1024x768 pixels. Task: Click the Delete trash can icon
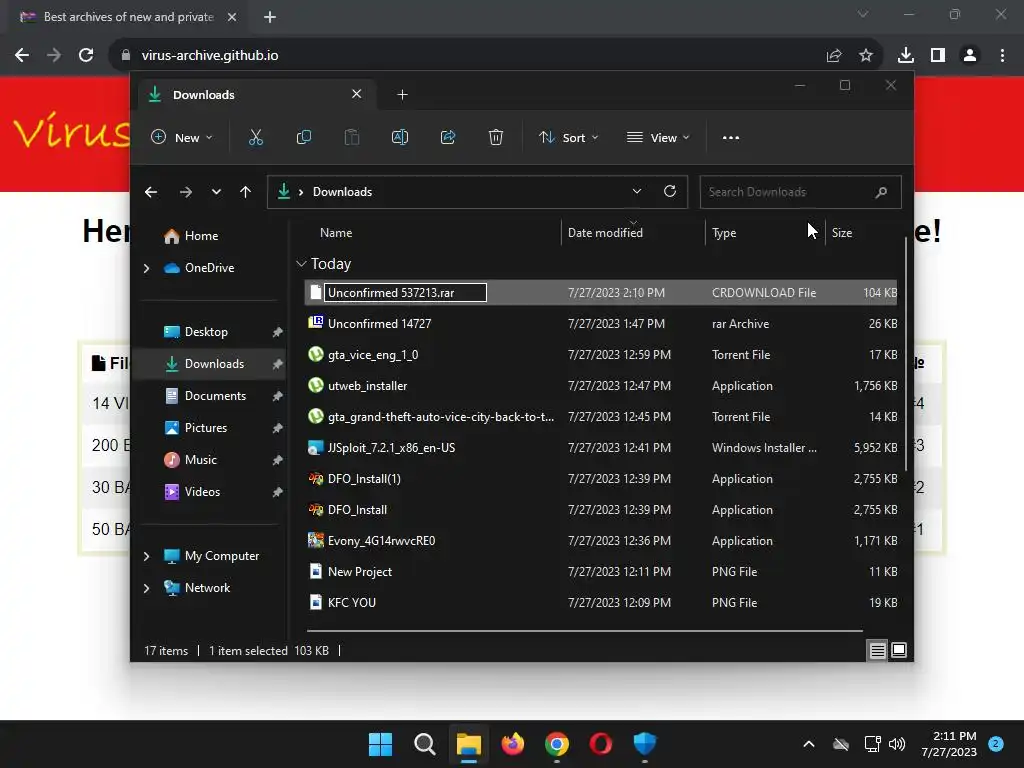[x=496, y=137]
